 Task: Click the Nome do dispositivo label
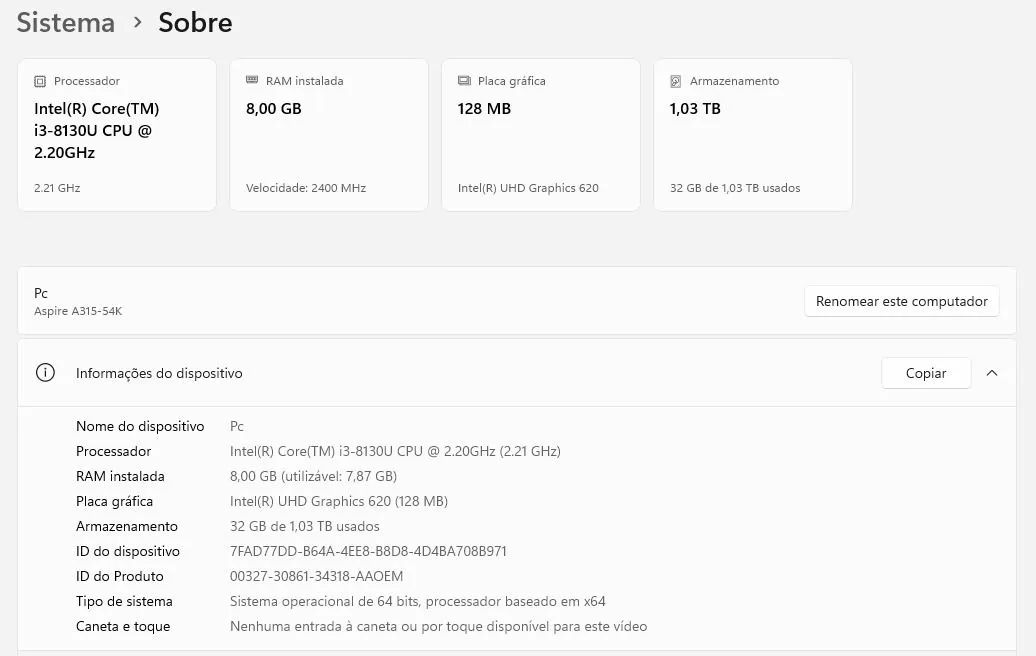(140, 426)
